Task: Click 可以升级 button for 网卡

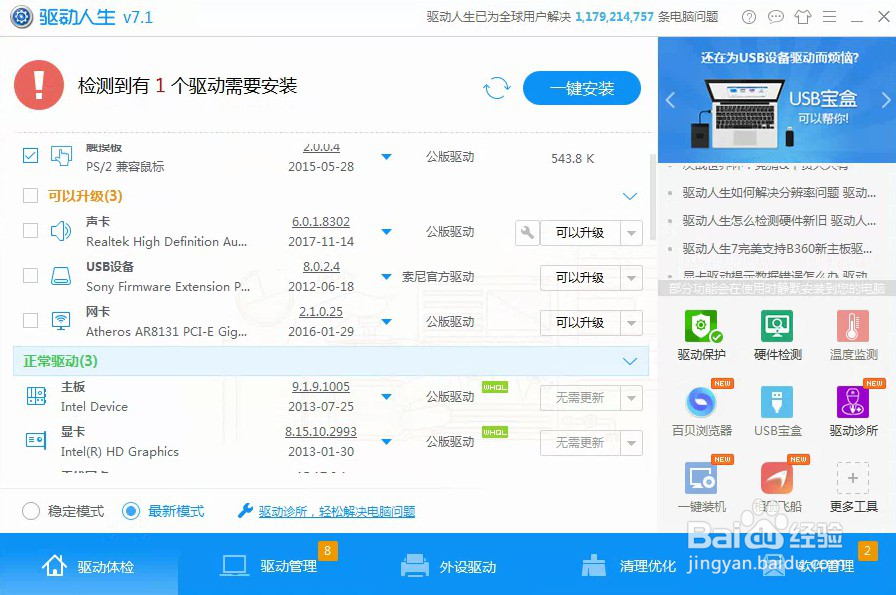Action: pyautogui.click(x=580, y=323)
